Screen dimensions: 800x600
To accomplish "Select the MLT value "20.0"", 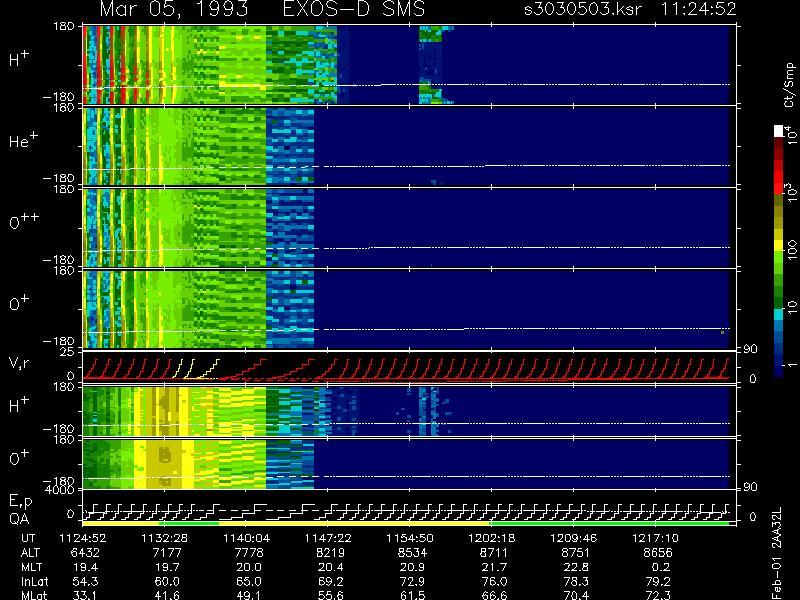I will point(249,567).
